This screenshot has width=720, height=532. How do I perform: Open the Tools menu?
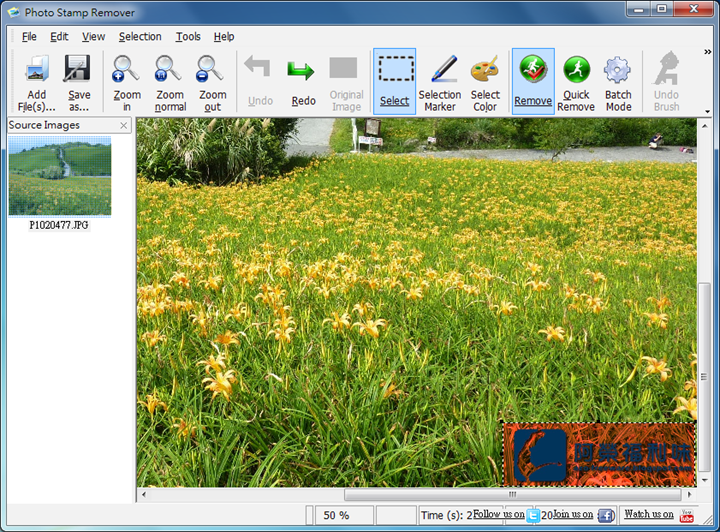(x=188, y=37)
